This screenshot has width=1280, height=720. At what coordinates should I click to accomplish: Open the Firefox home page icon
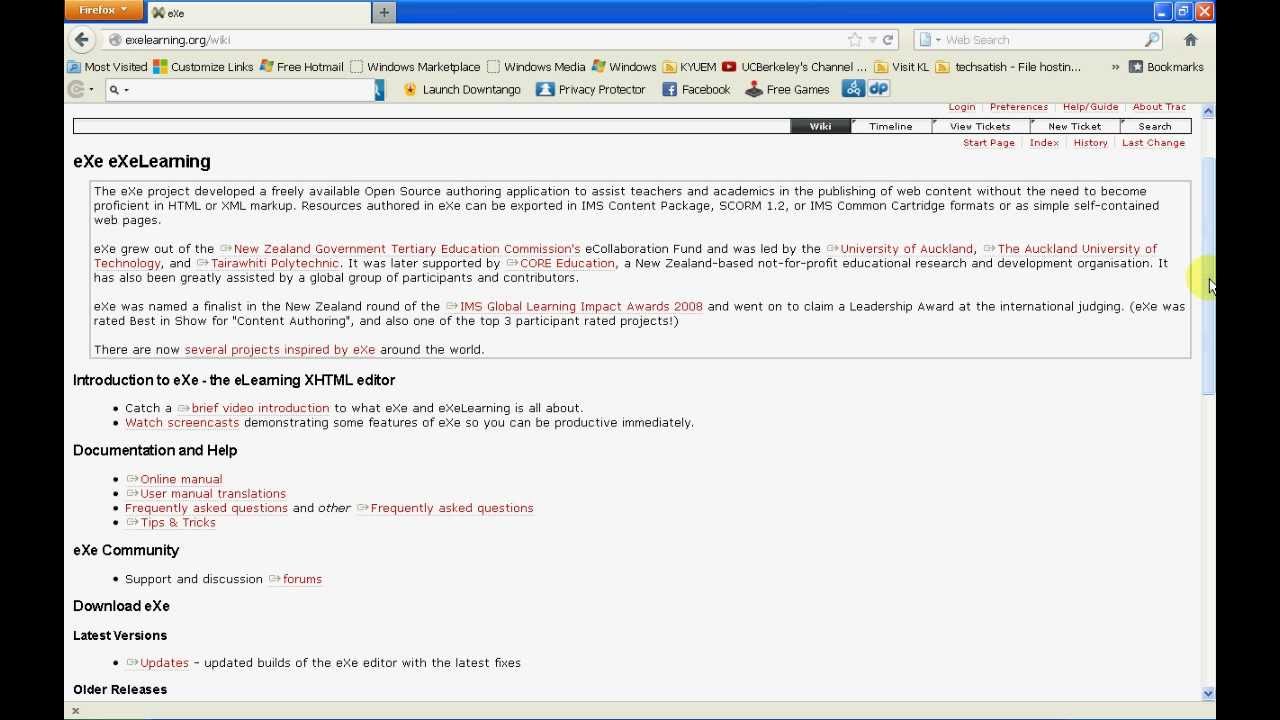point(1190,40)
